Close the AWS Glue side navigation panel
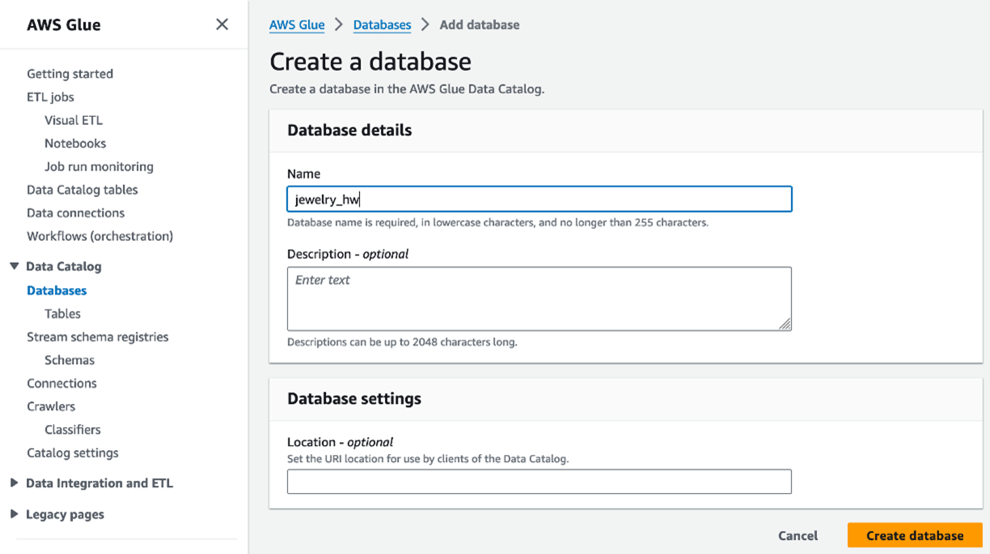990x554 pixels. point(222,24)
